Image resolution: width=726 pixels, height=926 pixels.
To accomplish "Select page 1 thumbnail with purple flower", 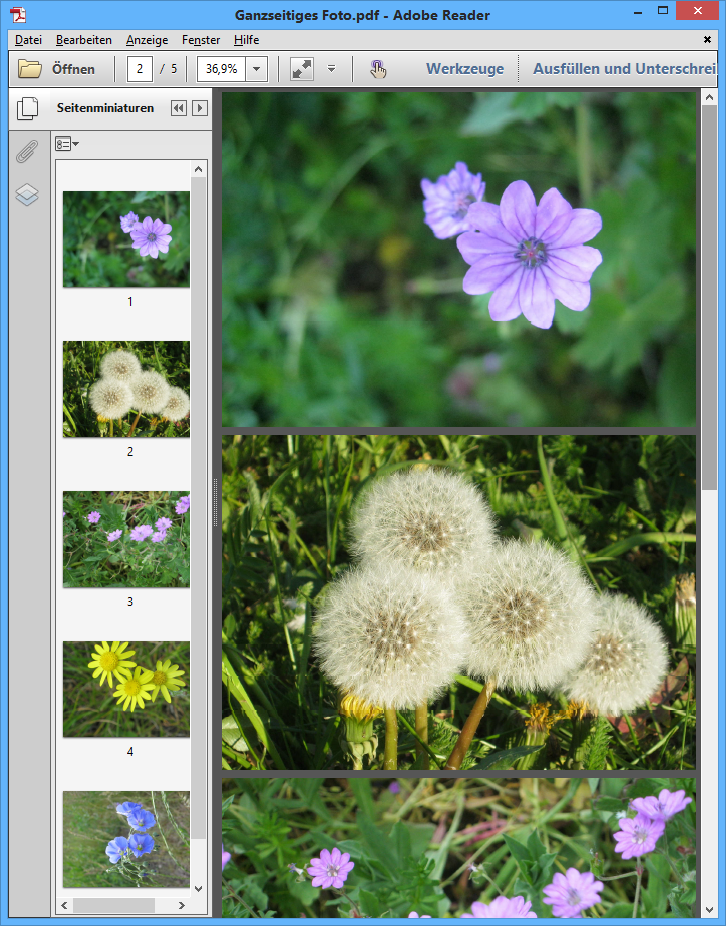I will (x=126, y=239).
